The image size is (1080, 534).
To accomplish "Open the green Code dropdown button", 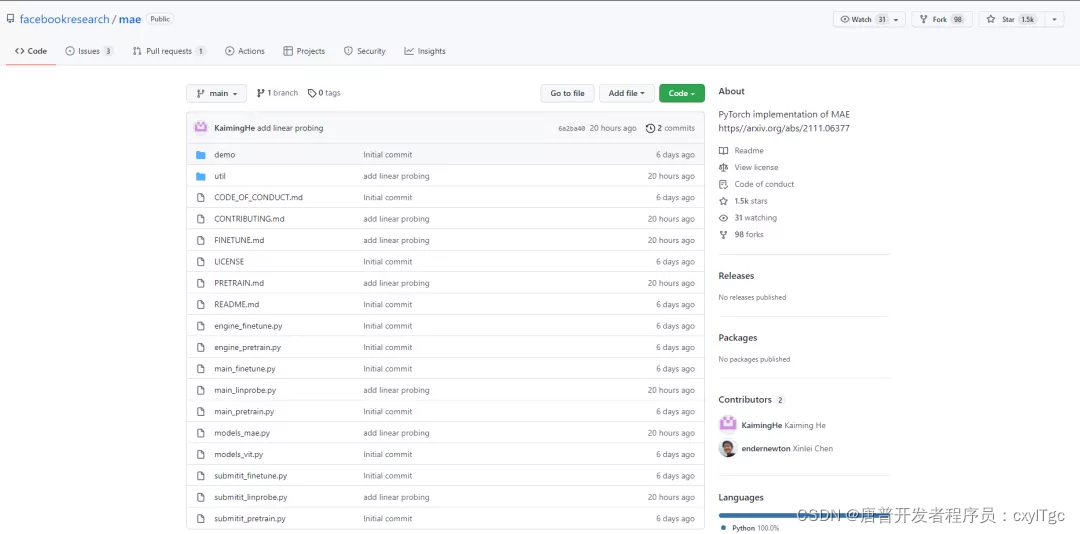I will (682, 93).
